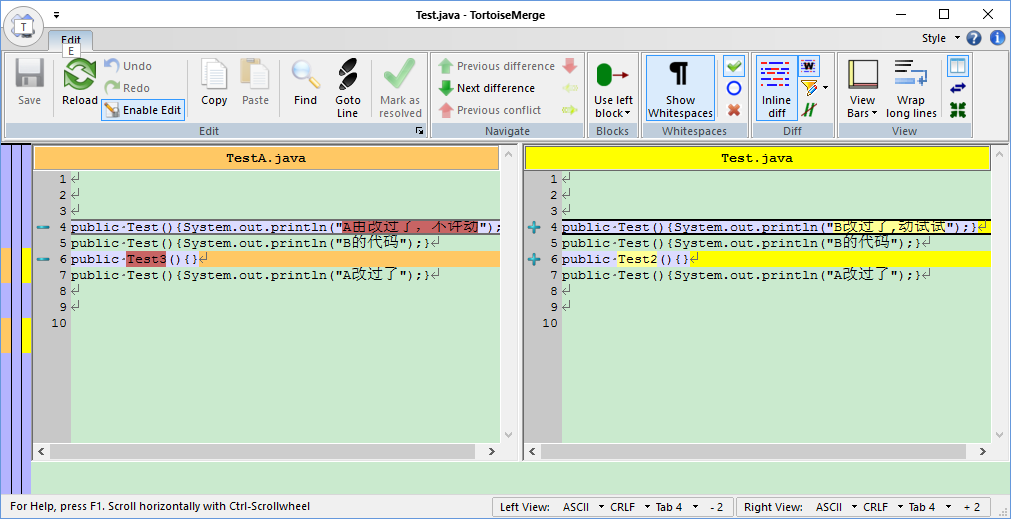This screenshot has height=519, width=1011.
Task: Go to Previous conflict
Action: point(490,110)
